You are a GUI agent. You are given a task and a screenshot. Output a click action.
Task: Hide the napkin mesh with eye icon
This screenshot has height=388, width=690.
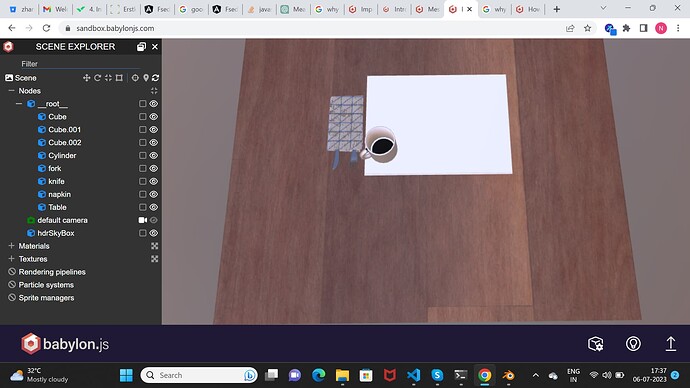(154, 194)
